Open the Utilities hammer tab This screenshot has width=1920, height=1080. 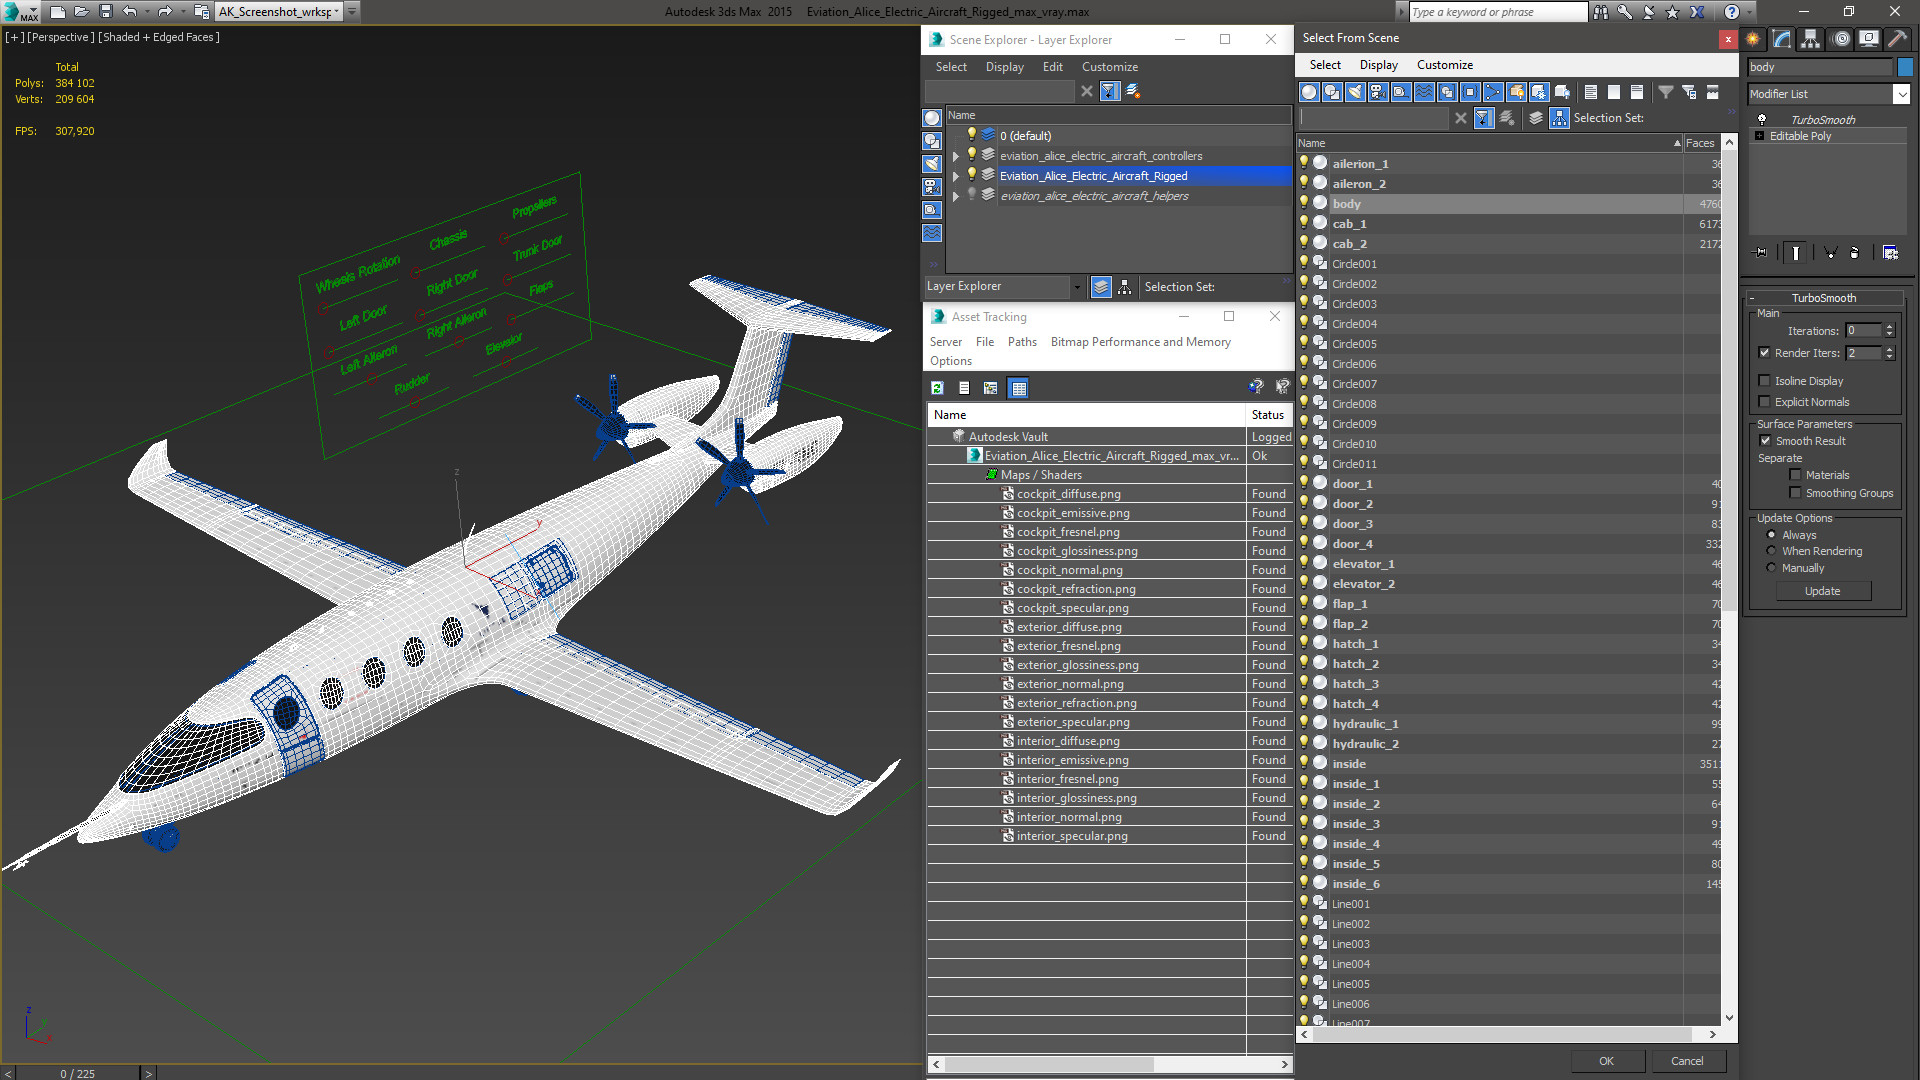click(x=1897, y=39)
